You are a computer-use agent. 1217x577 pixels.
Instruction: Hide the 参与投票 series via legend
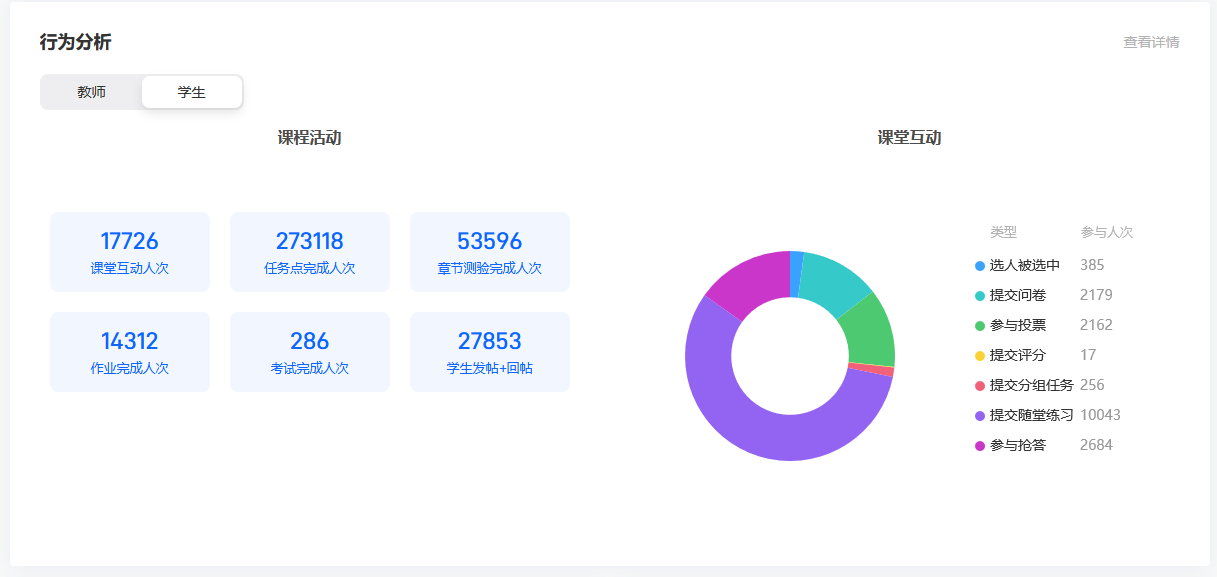[1017, 325]
